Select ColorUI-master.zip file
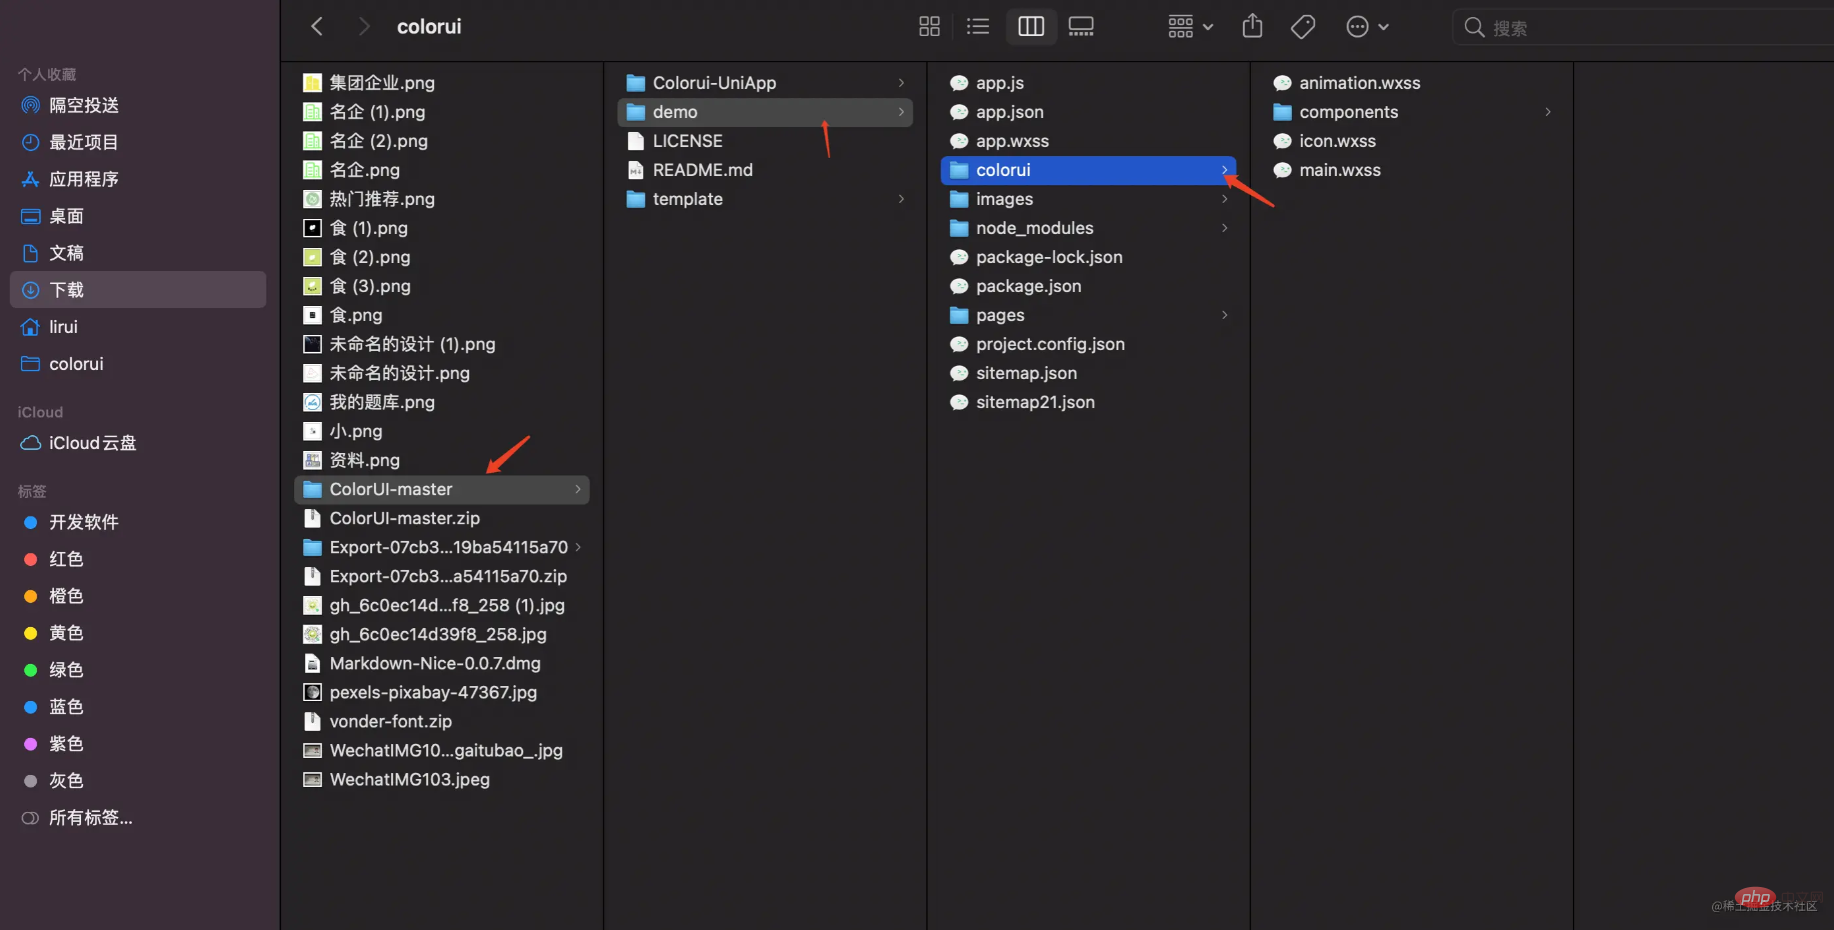This screenshot has height=930, width=1834. pyautogui.click(x=442, y=518)
